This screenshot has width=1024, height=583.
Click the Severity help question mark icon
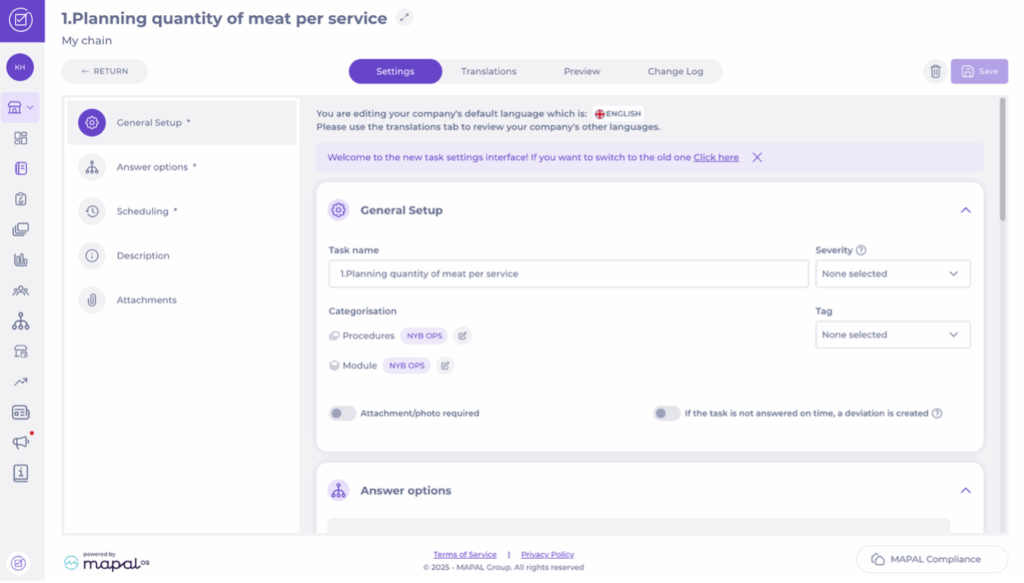pyautogui.click(x=861, y=251)
